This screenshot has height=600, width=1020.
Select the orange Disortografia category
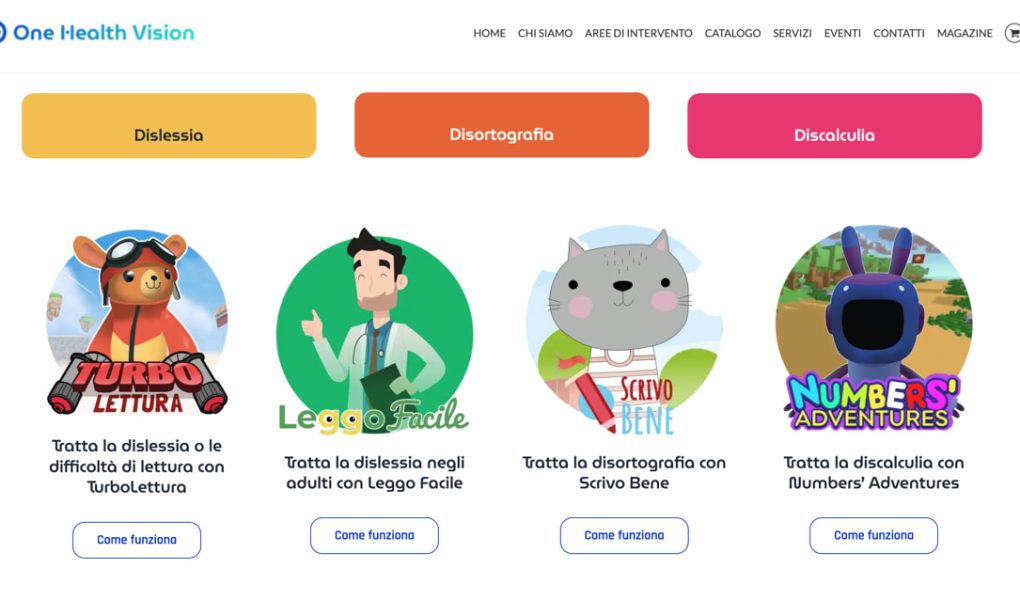coord(502,125)
